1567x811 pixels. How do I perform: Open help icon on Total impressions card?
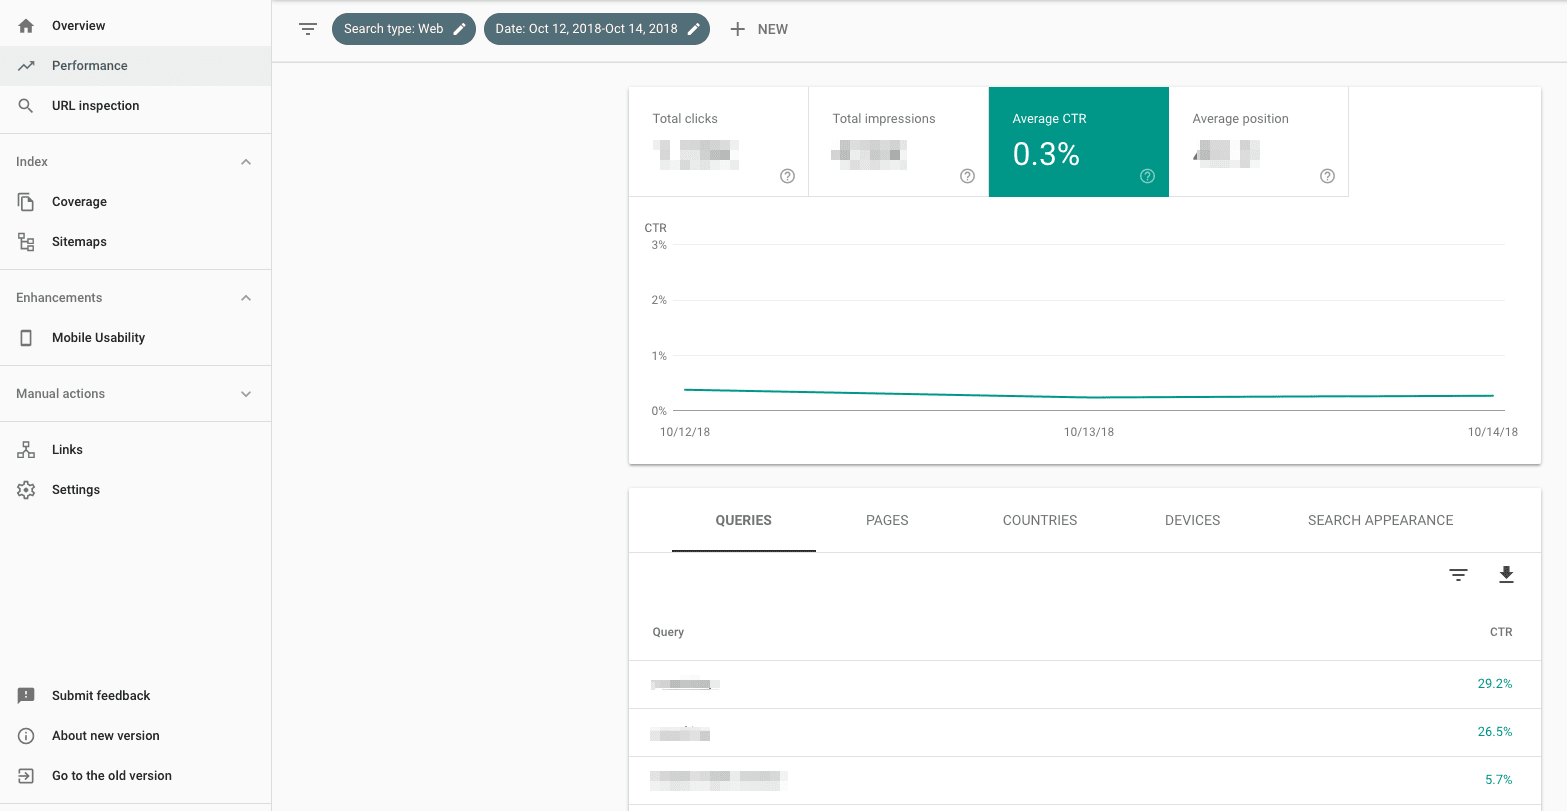click(967, 176)
